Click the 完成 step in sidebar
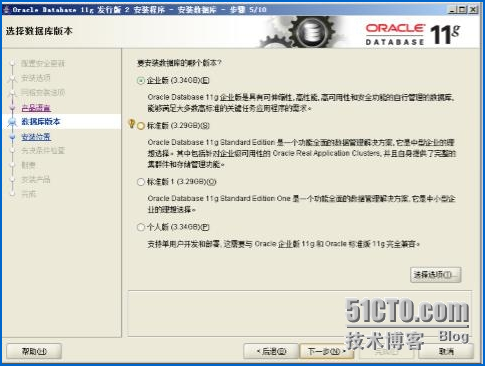Image resolution: width=485 pixels, height=366 pixels. tap(29, 194)
